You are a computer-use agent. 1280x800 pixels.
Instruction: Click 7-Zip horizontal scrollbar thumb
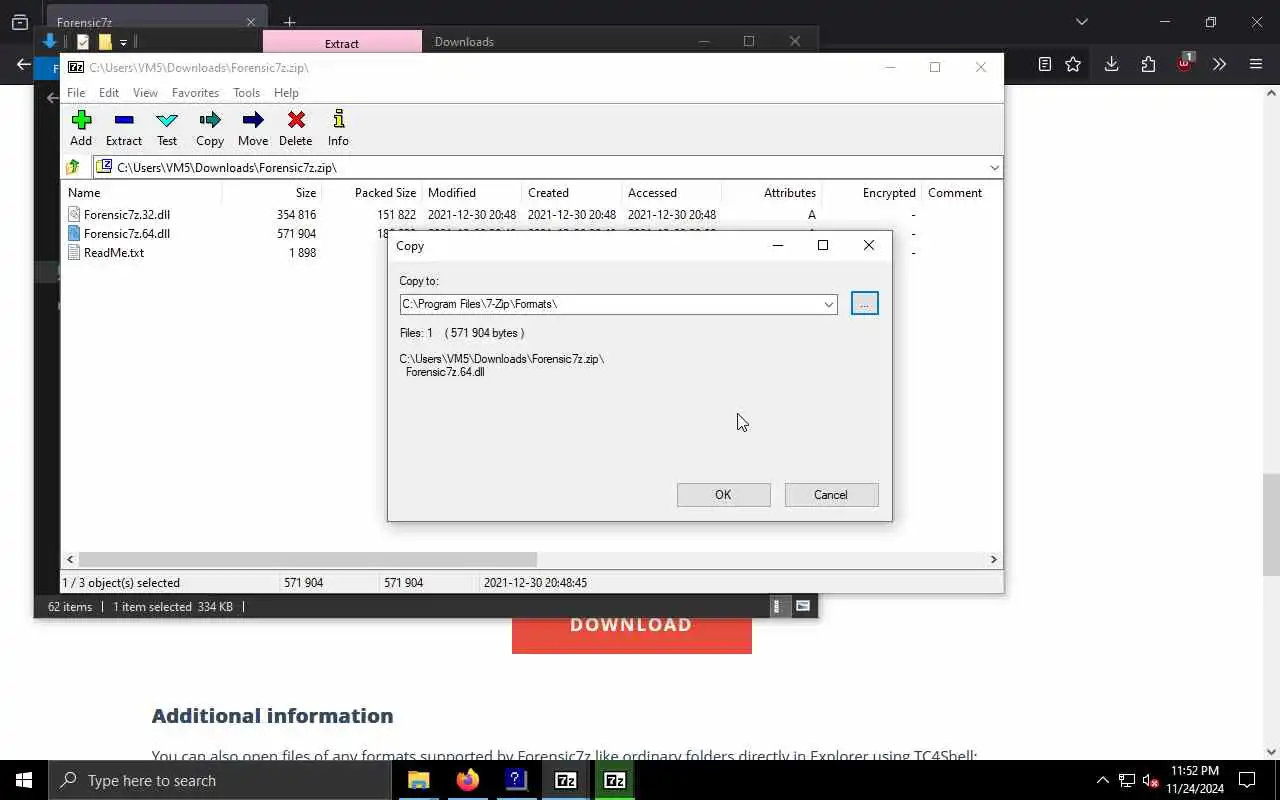point(307,559)
